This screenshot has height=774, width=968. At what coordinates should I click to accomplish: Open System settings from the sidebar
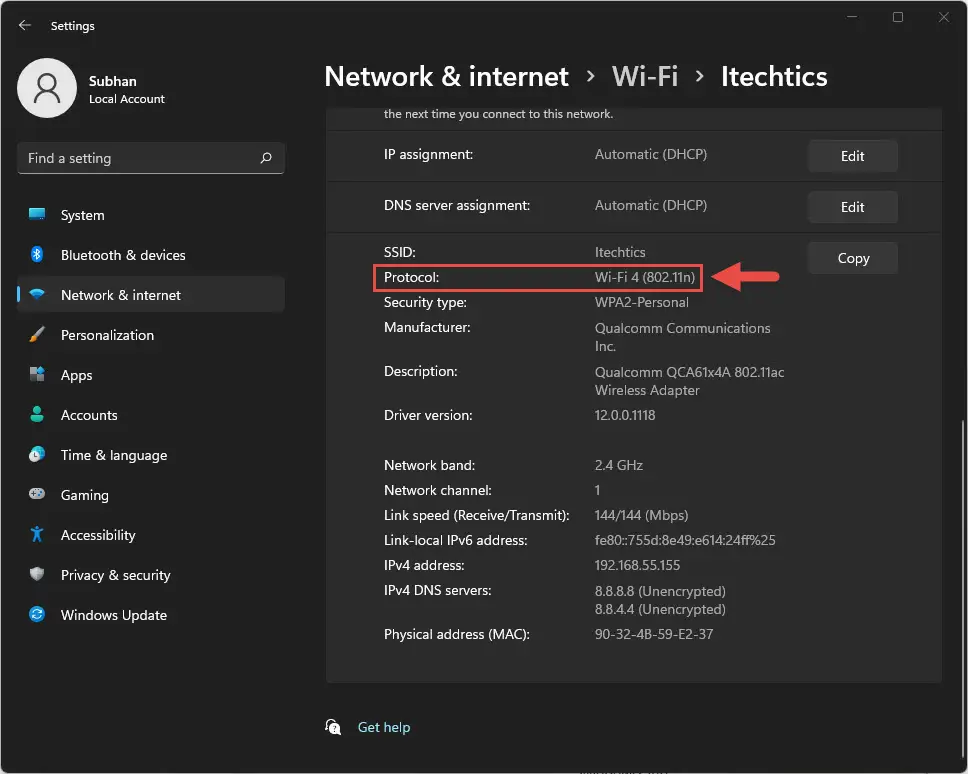[81, 215]
